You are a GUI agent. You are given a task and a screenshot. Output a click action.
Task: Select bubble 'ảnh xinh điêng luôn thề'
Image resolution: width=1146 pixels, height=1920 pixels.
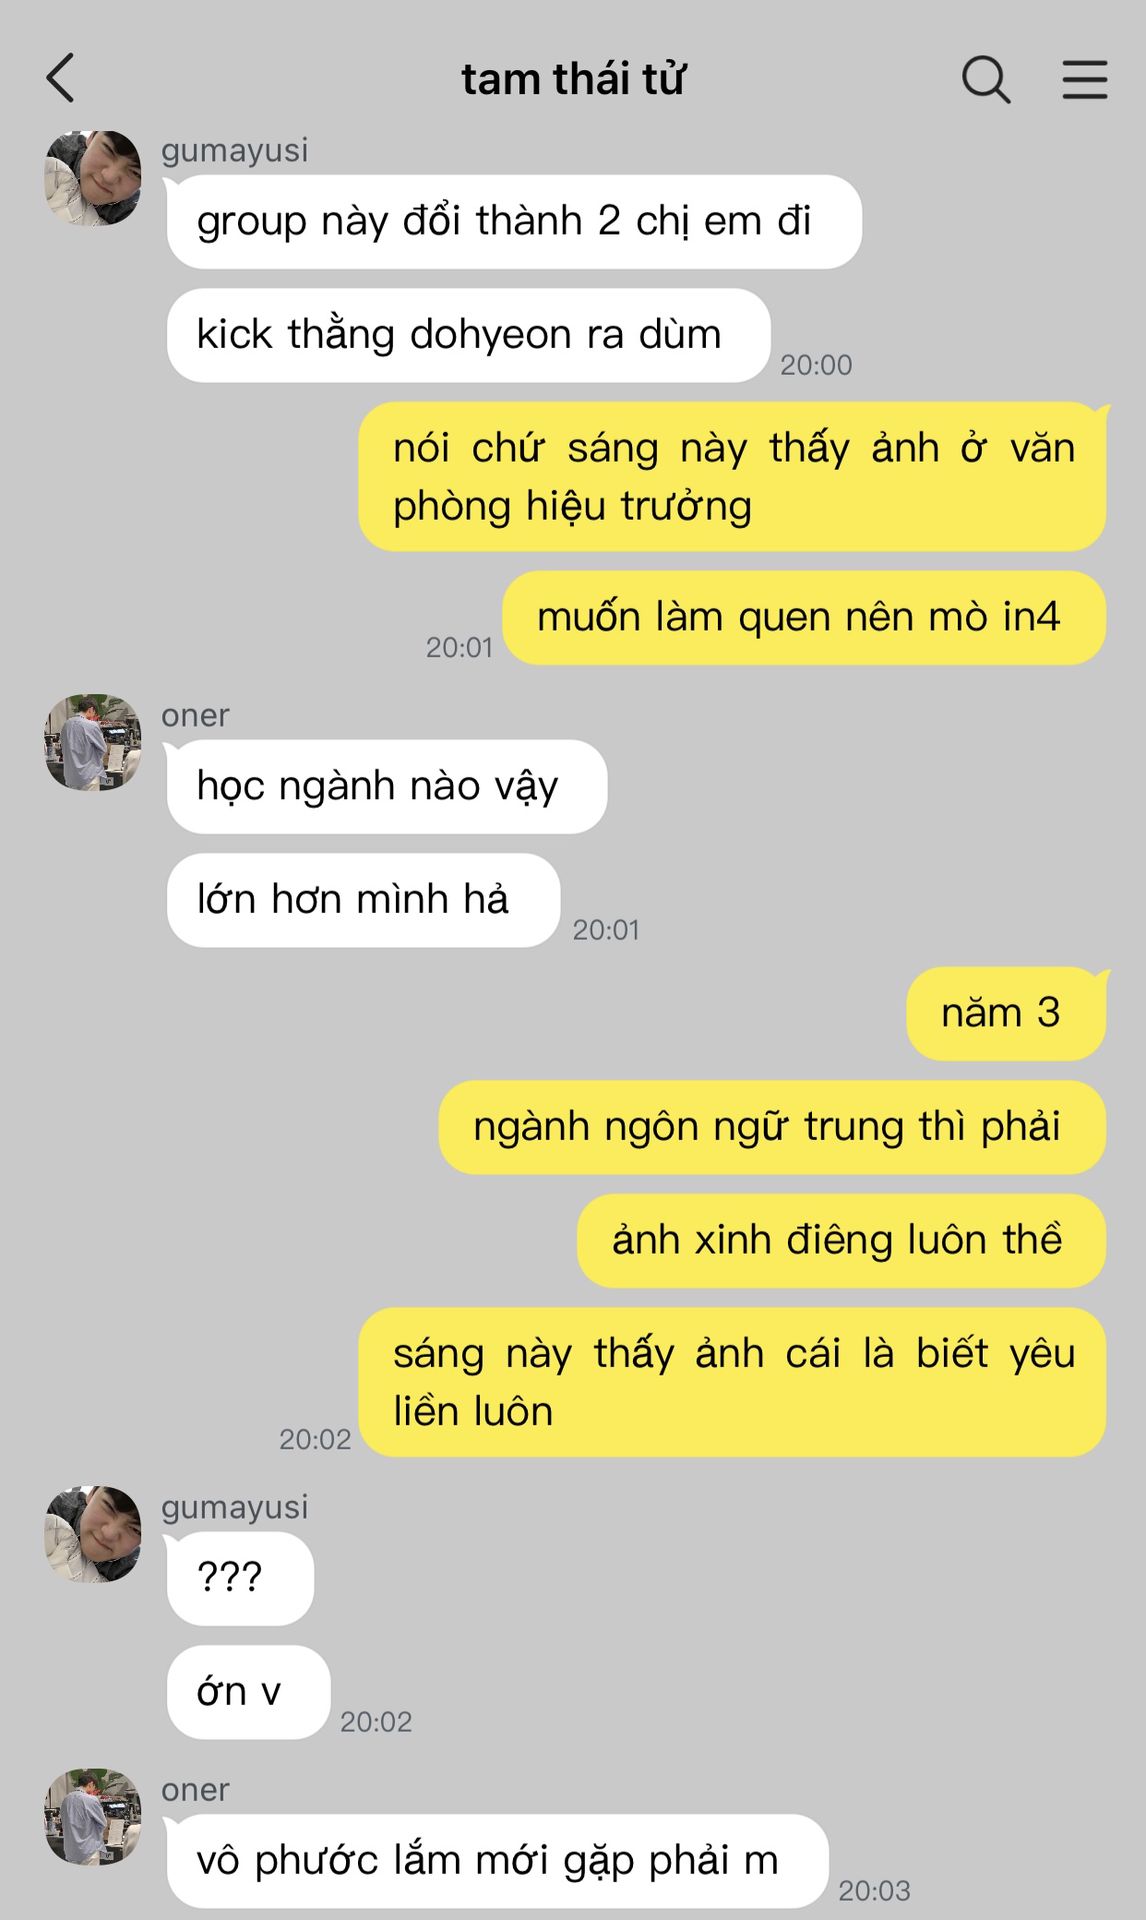(841, 1240)
